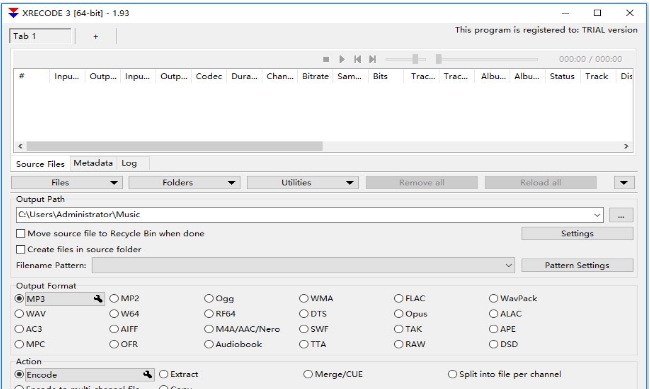650x389 pixels.
Task: Select RAW output format
Action: tap(410, 344)
